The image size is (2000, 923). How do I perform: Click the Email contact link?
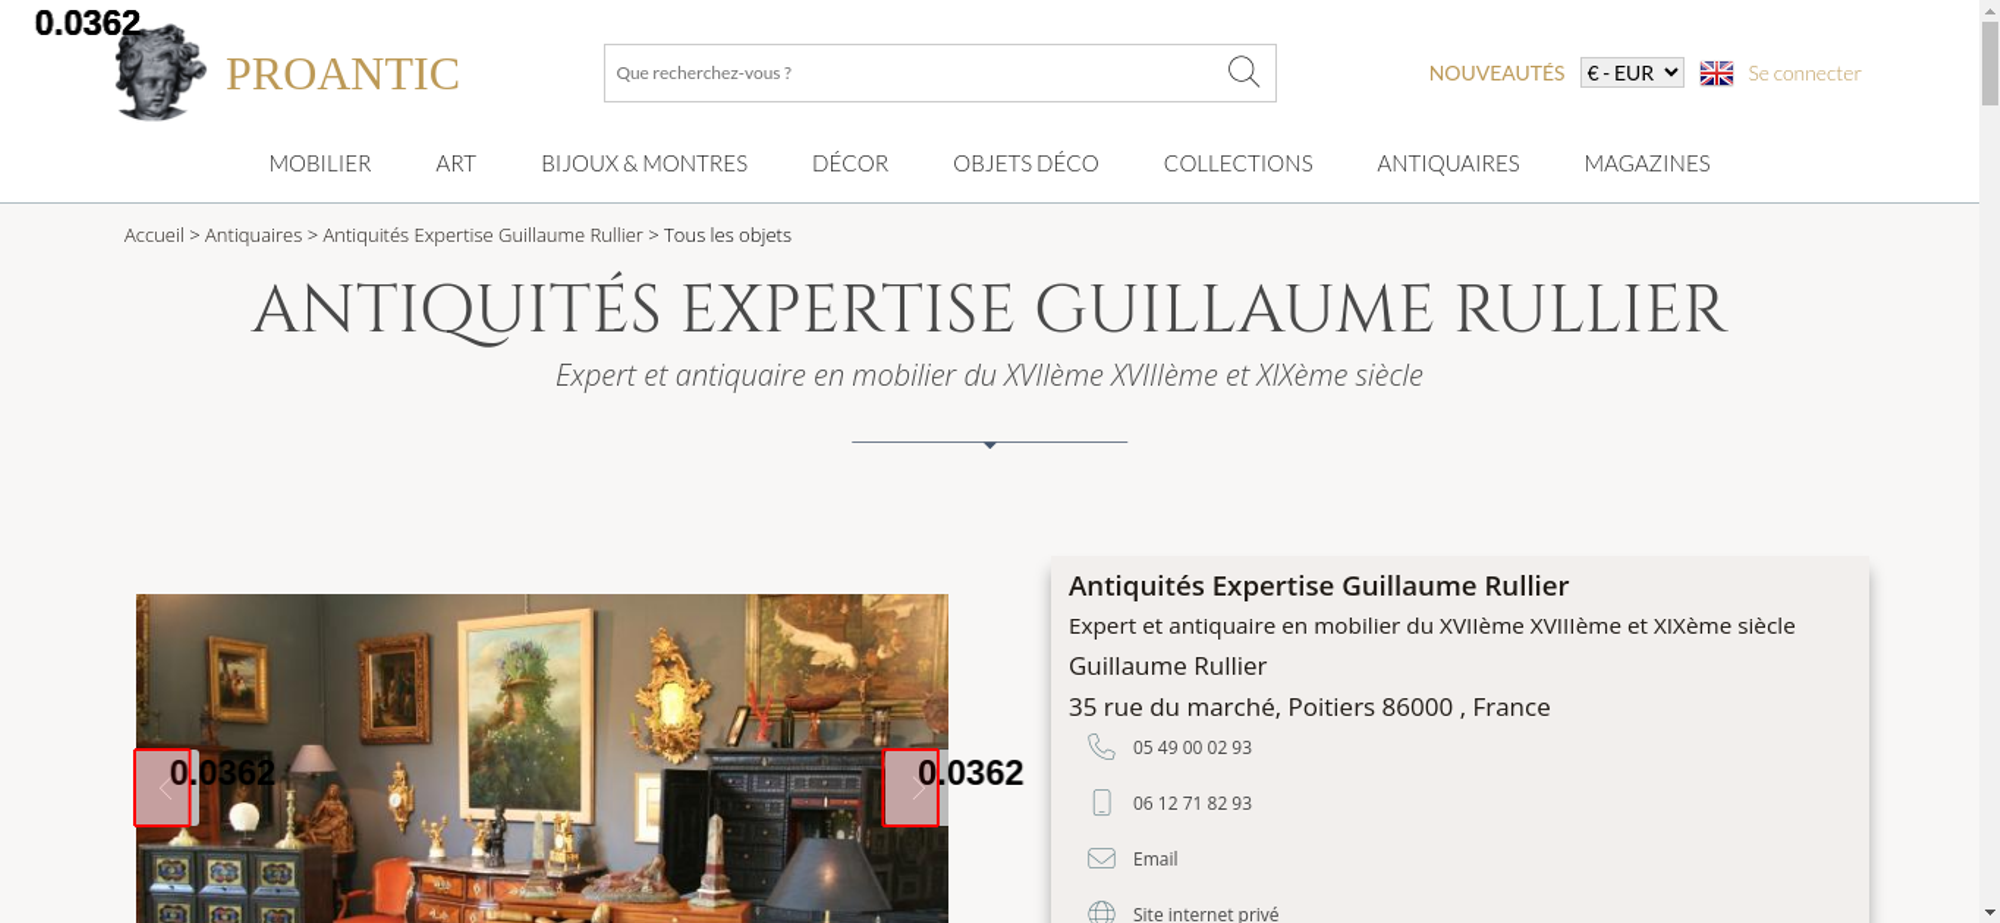[1155, 859]
